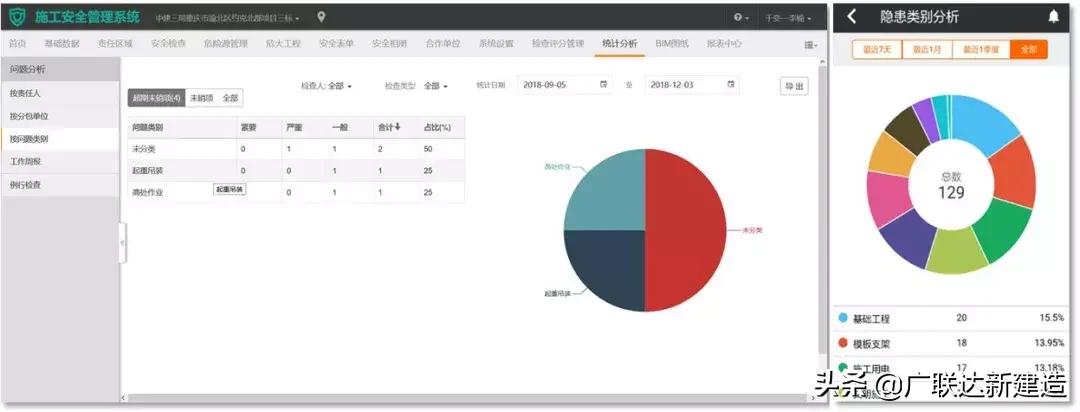Open the 基础数据 tab
1080x412 pixels.
coord(61,43)
